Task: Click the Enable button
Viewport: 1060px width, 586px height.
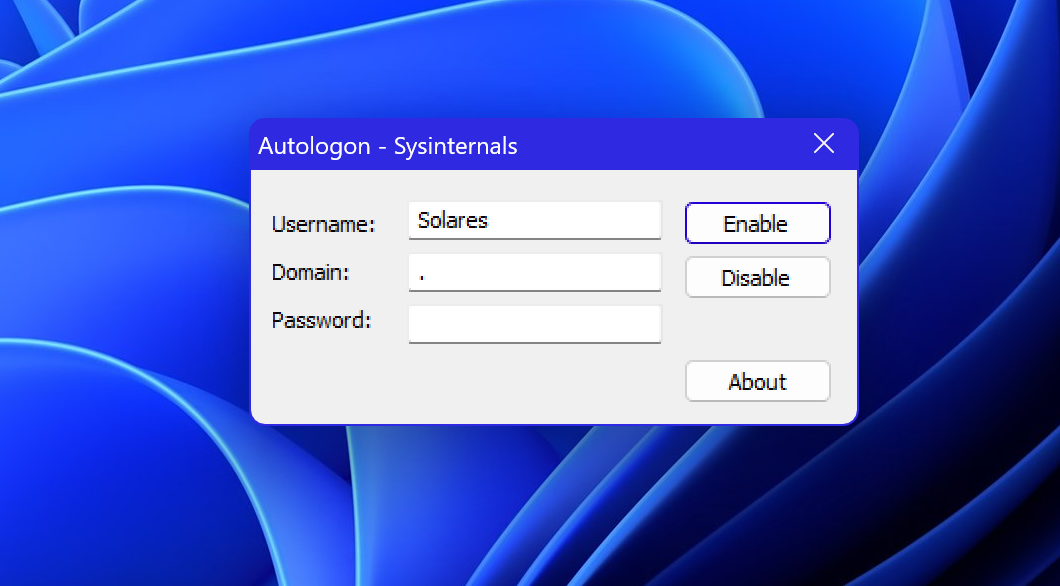Action: (757, 223)
